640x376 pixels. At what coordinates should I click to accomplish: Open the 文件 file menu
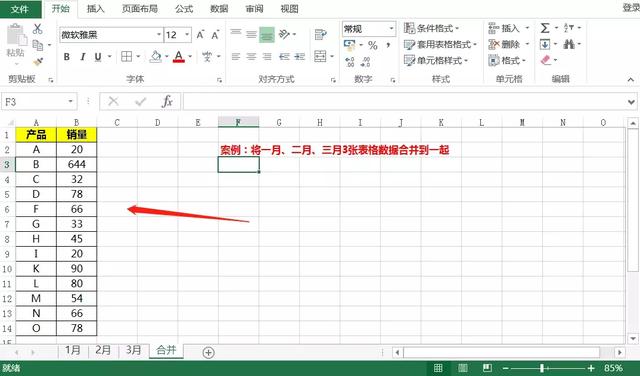[x=20, y=9]
